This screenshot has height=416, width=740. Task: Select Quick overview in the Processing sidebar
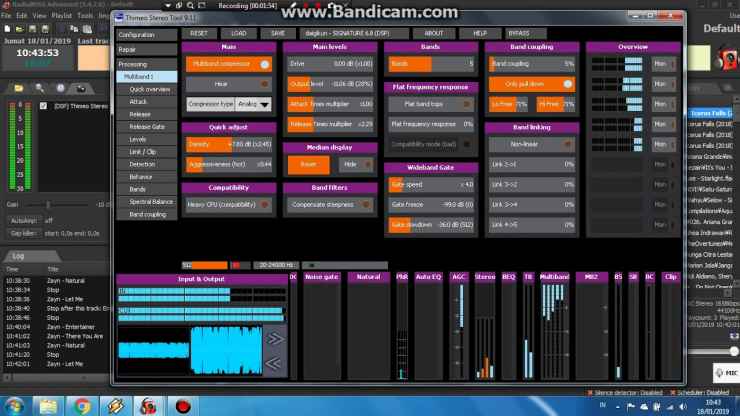[149, 89]
